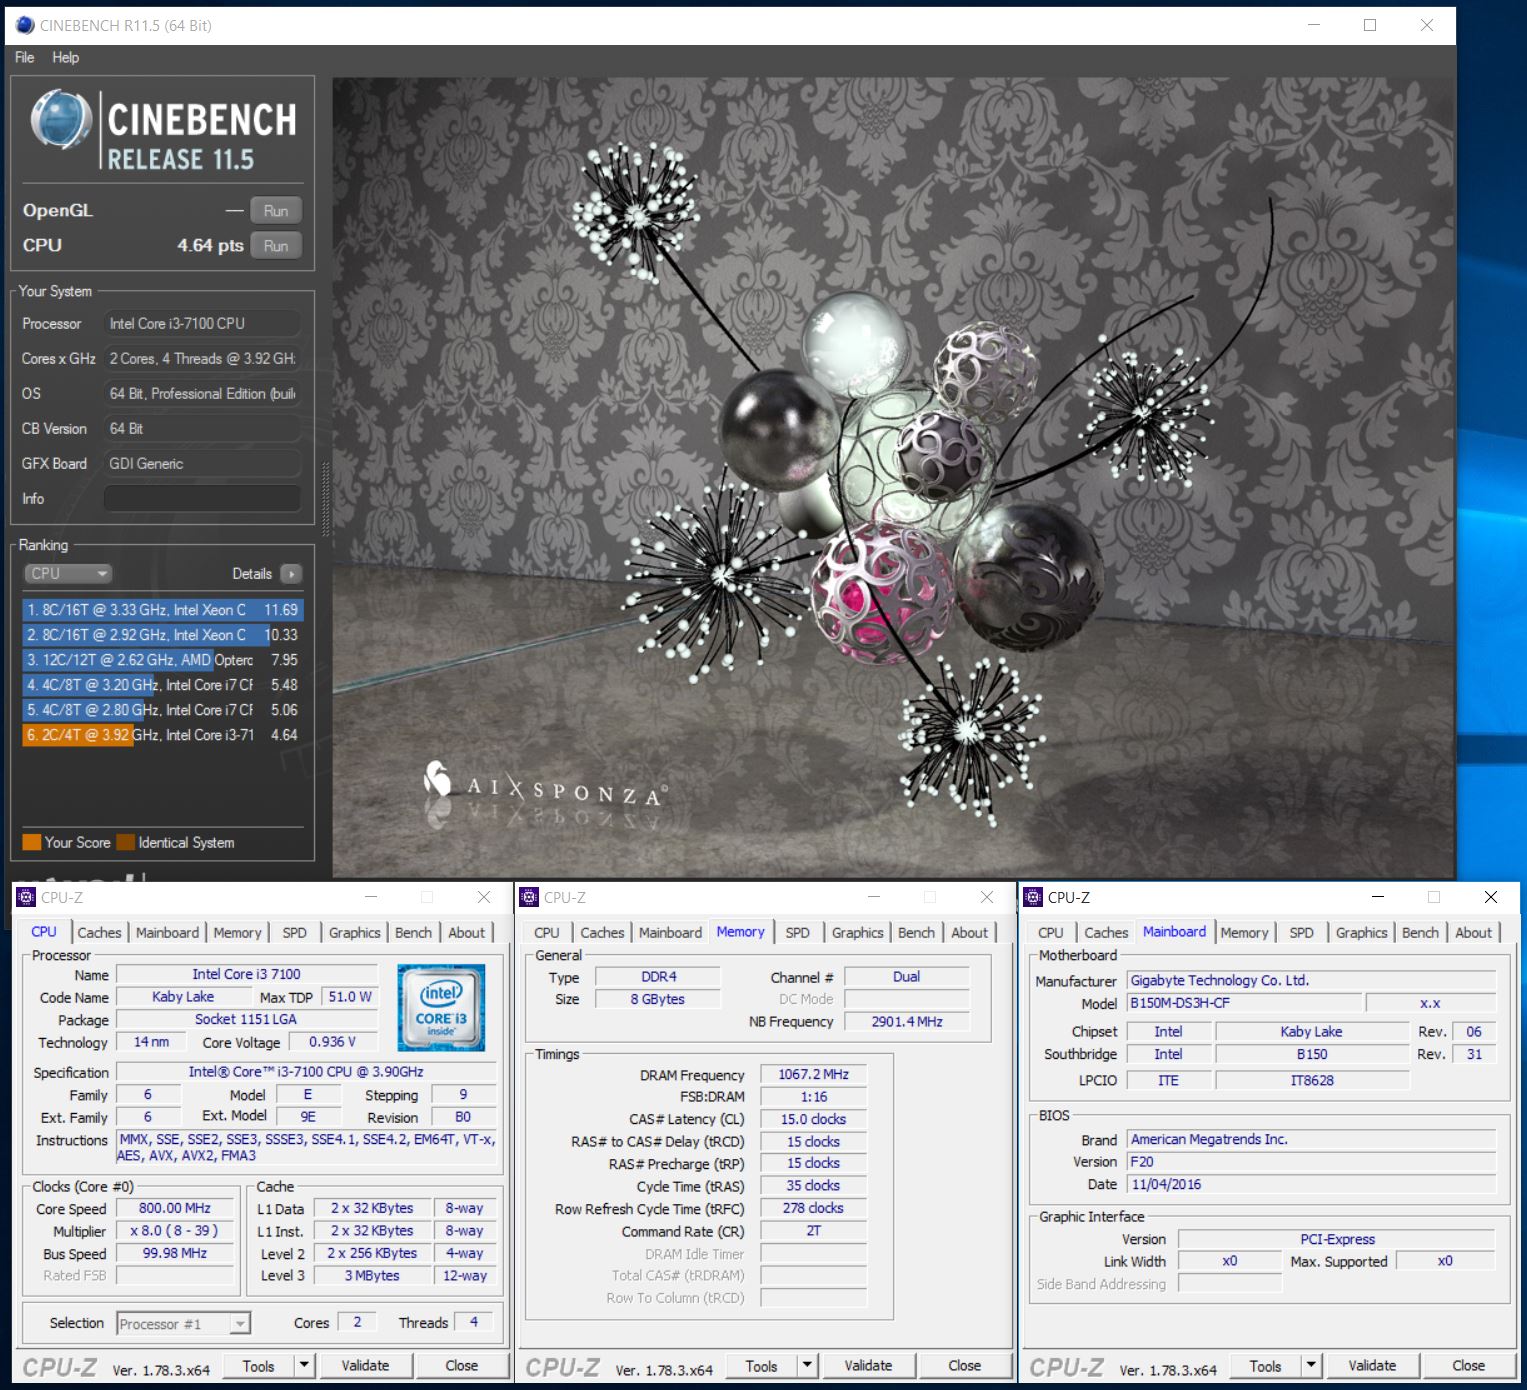
Task: Switch to SPD tab in first CPU-Z window
Action: coord(294,933)
